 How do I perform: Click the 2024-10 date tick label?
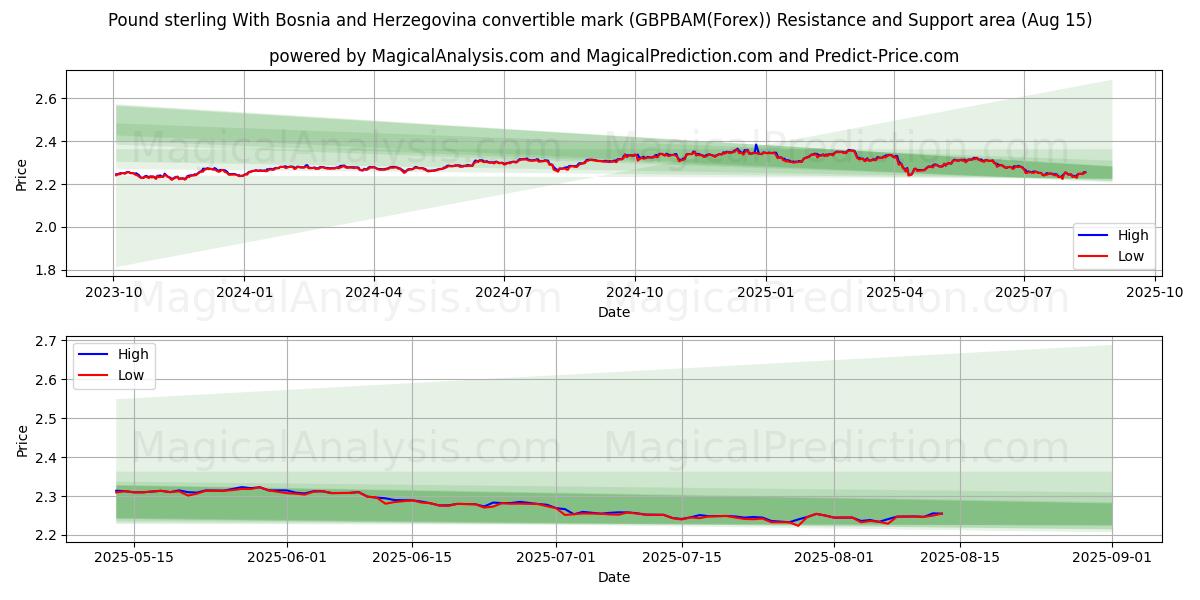pos(634,292)
